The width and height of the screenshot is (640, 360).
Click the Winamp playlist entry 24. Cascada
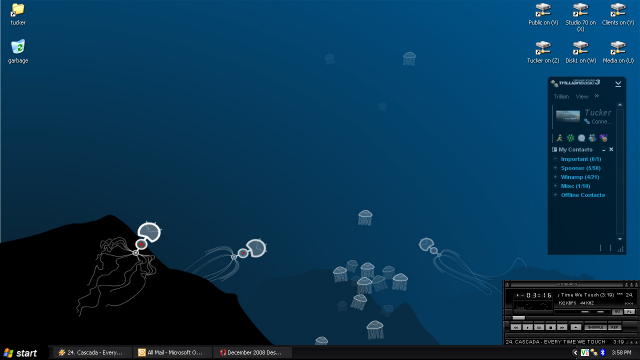pyautogui.click(x=565, y=342)
